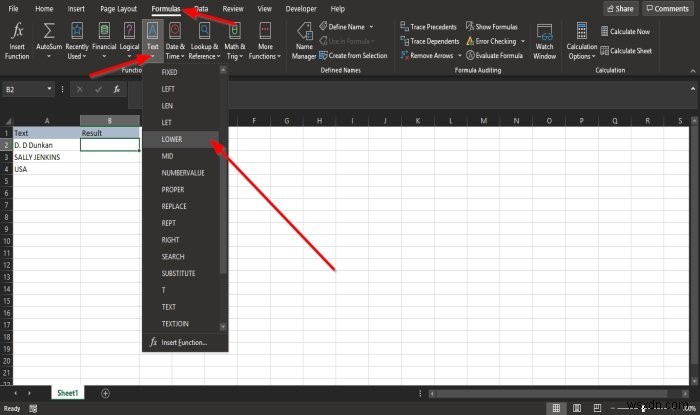The width and height of the screenshot is (700, 415).
Task: Switch to the Review tab
Action: tap(233, 8)
